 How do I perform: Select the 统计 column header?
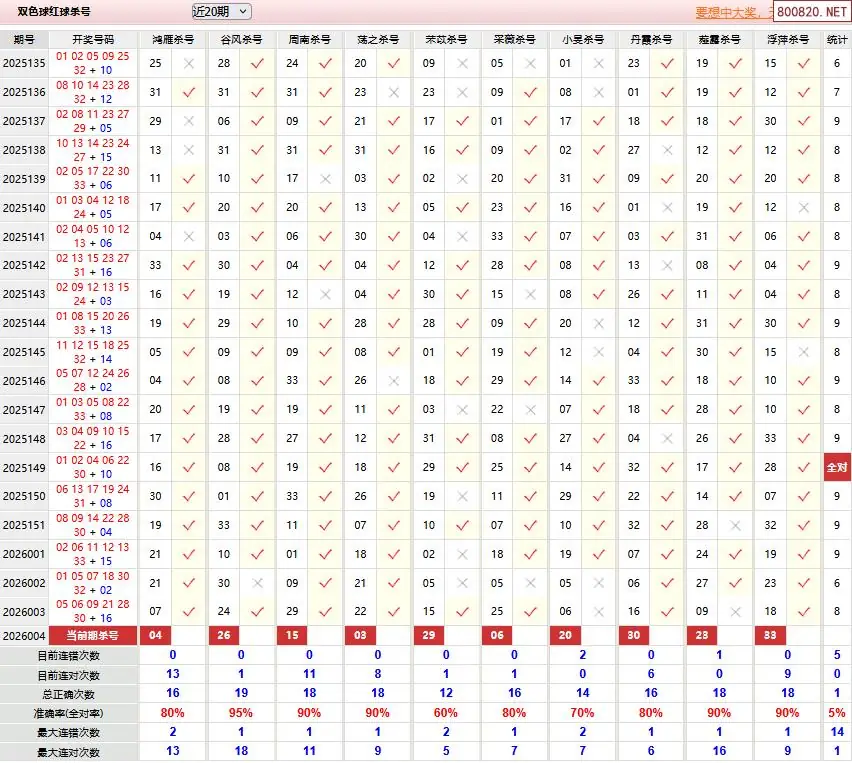coord(837,40)
